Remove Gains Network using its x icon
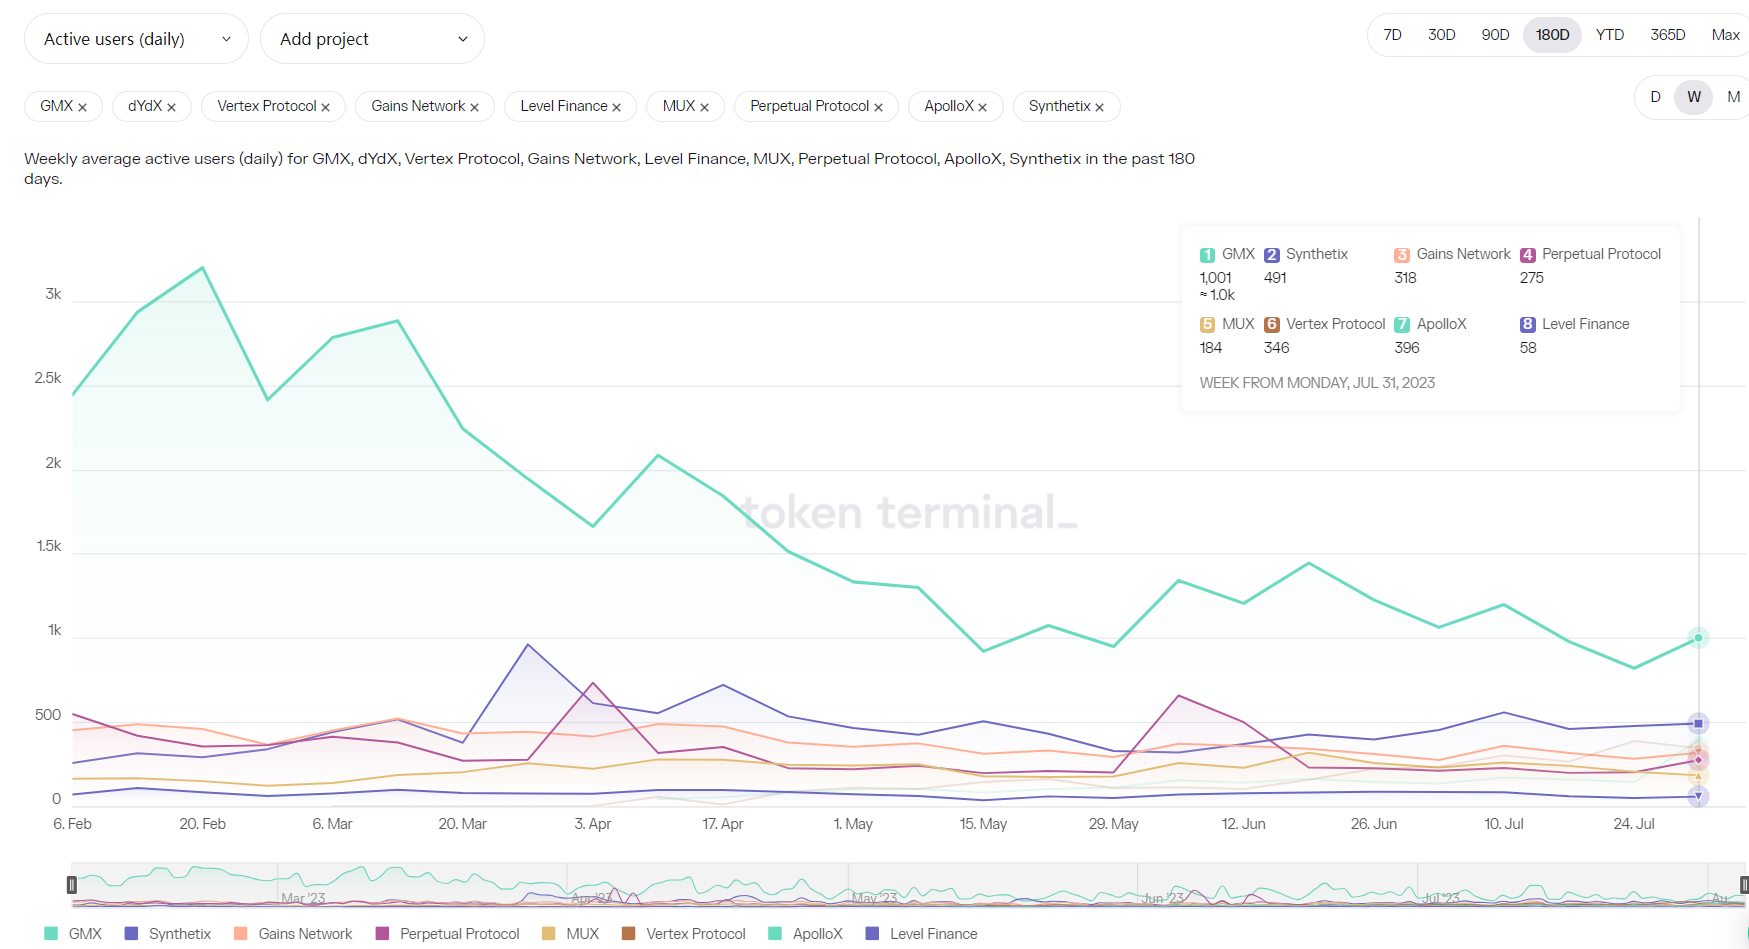Viewport: 1749px width, 949px height. click(474, 107)
